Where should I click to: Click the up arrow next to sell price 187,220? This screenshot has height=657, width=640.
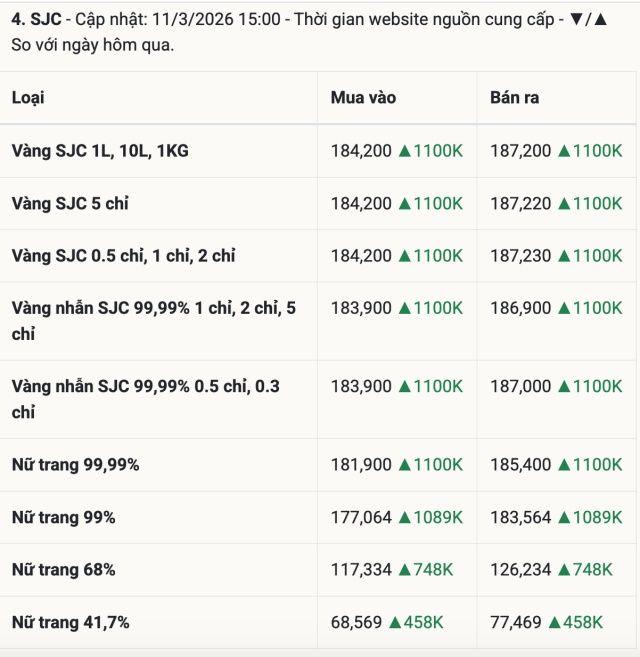click(564, 203)
